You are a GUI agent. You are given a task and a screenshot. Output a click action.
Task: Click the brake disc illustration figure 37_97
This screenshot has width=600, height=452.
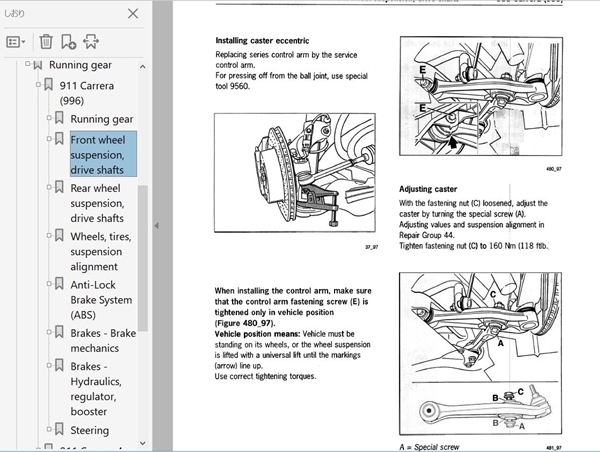pyautogui.click(x=295, y=173)
